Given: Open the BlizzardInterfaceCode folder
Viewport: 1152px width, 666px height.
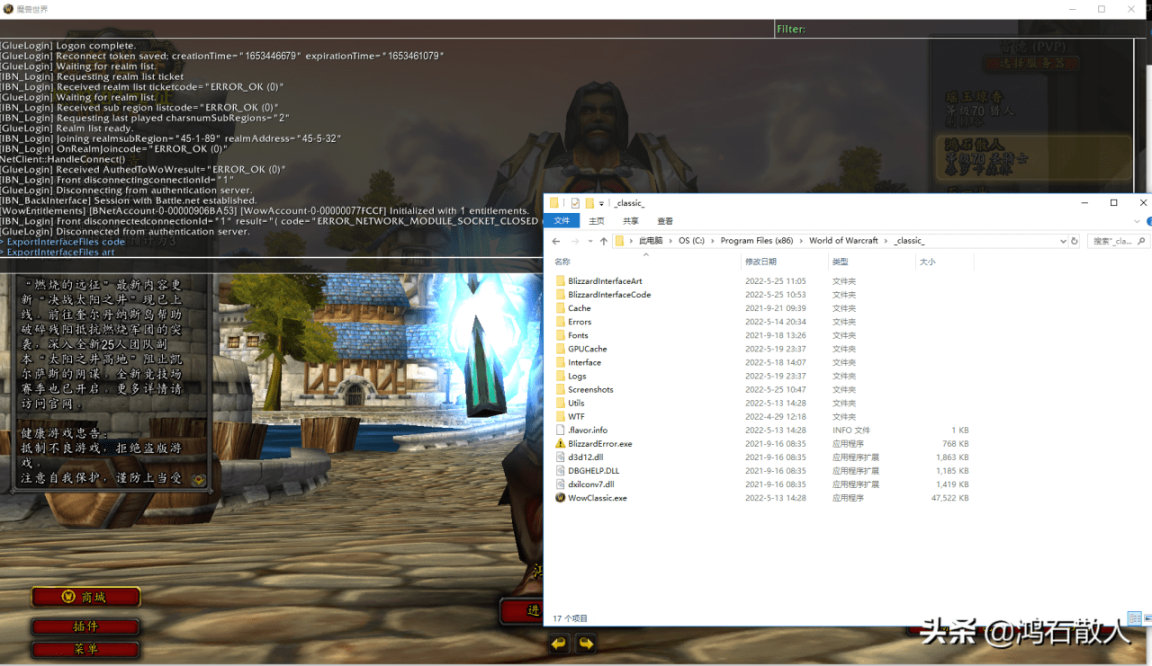Looking at the screenshot, I should coord(609,295).
